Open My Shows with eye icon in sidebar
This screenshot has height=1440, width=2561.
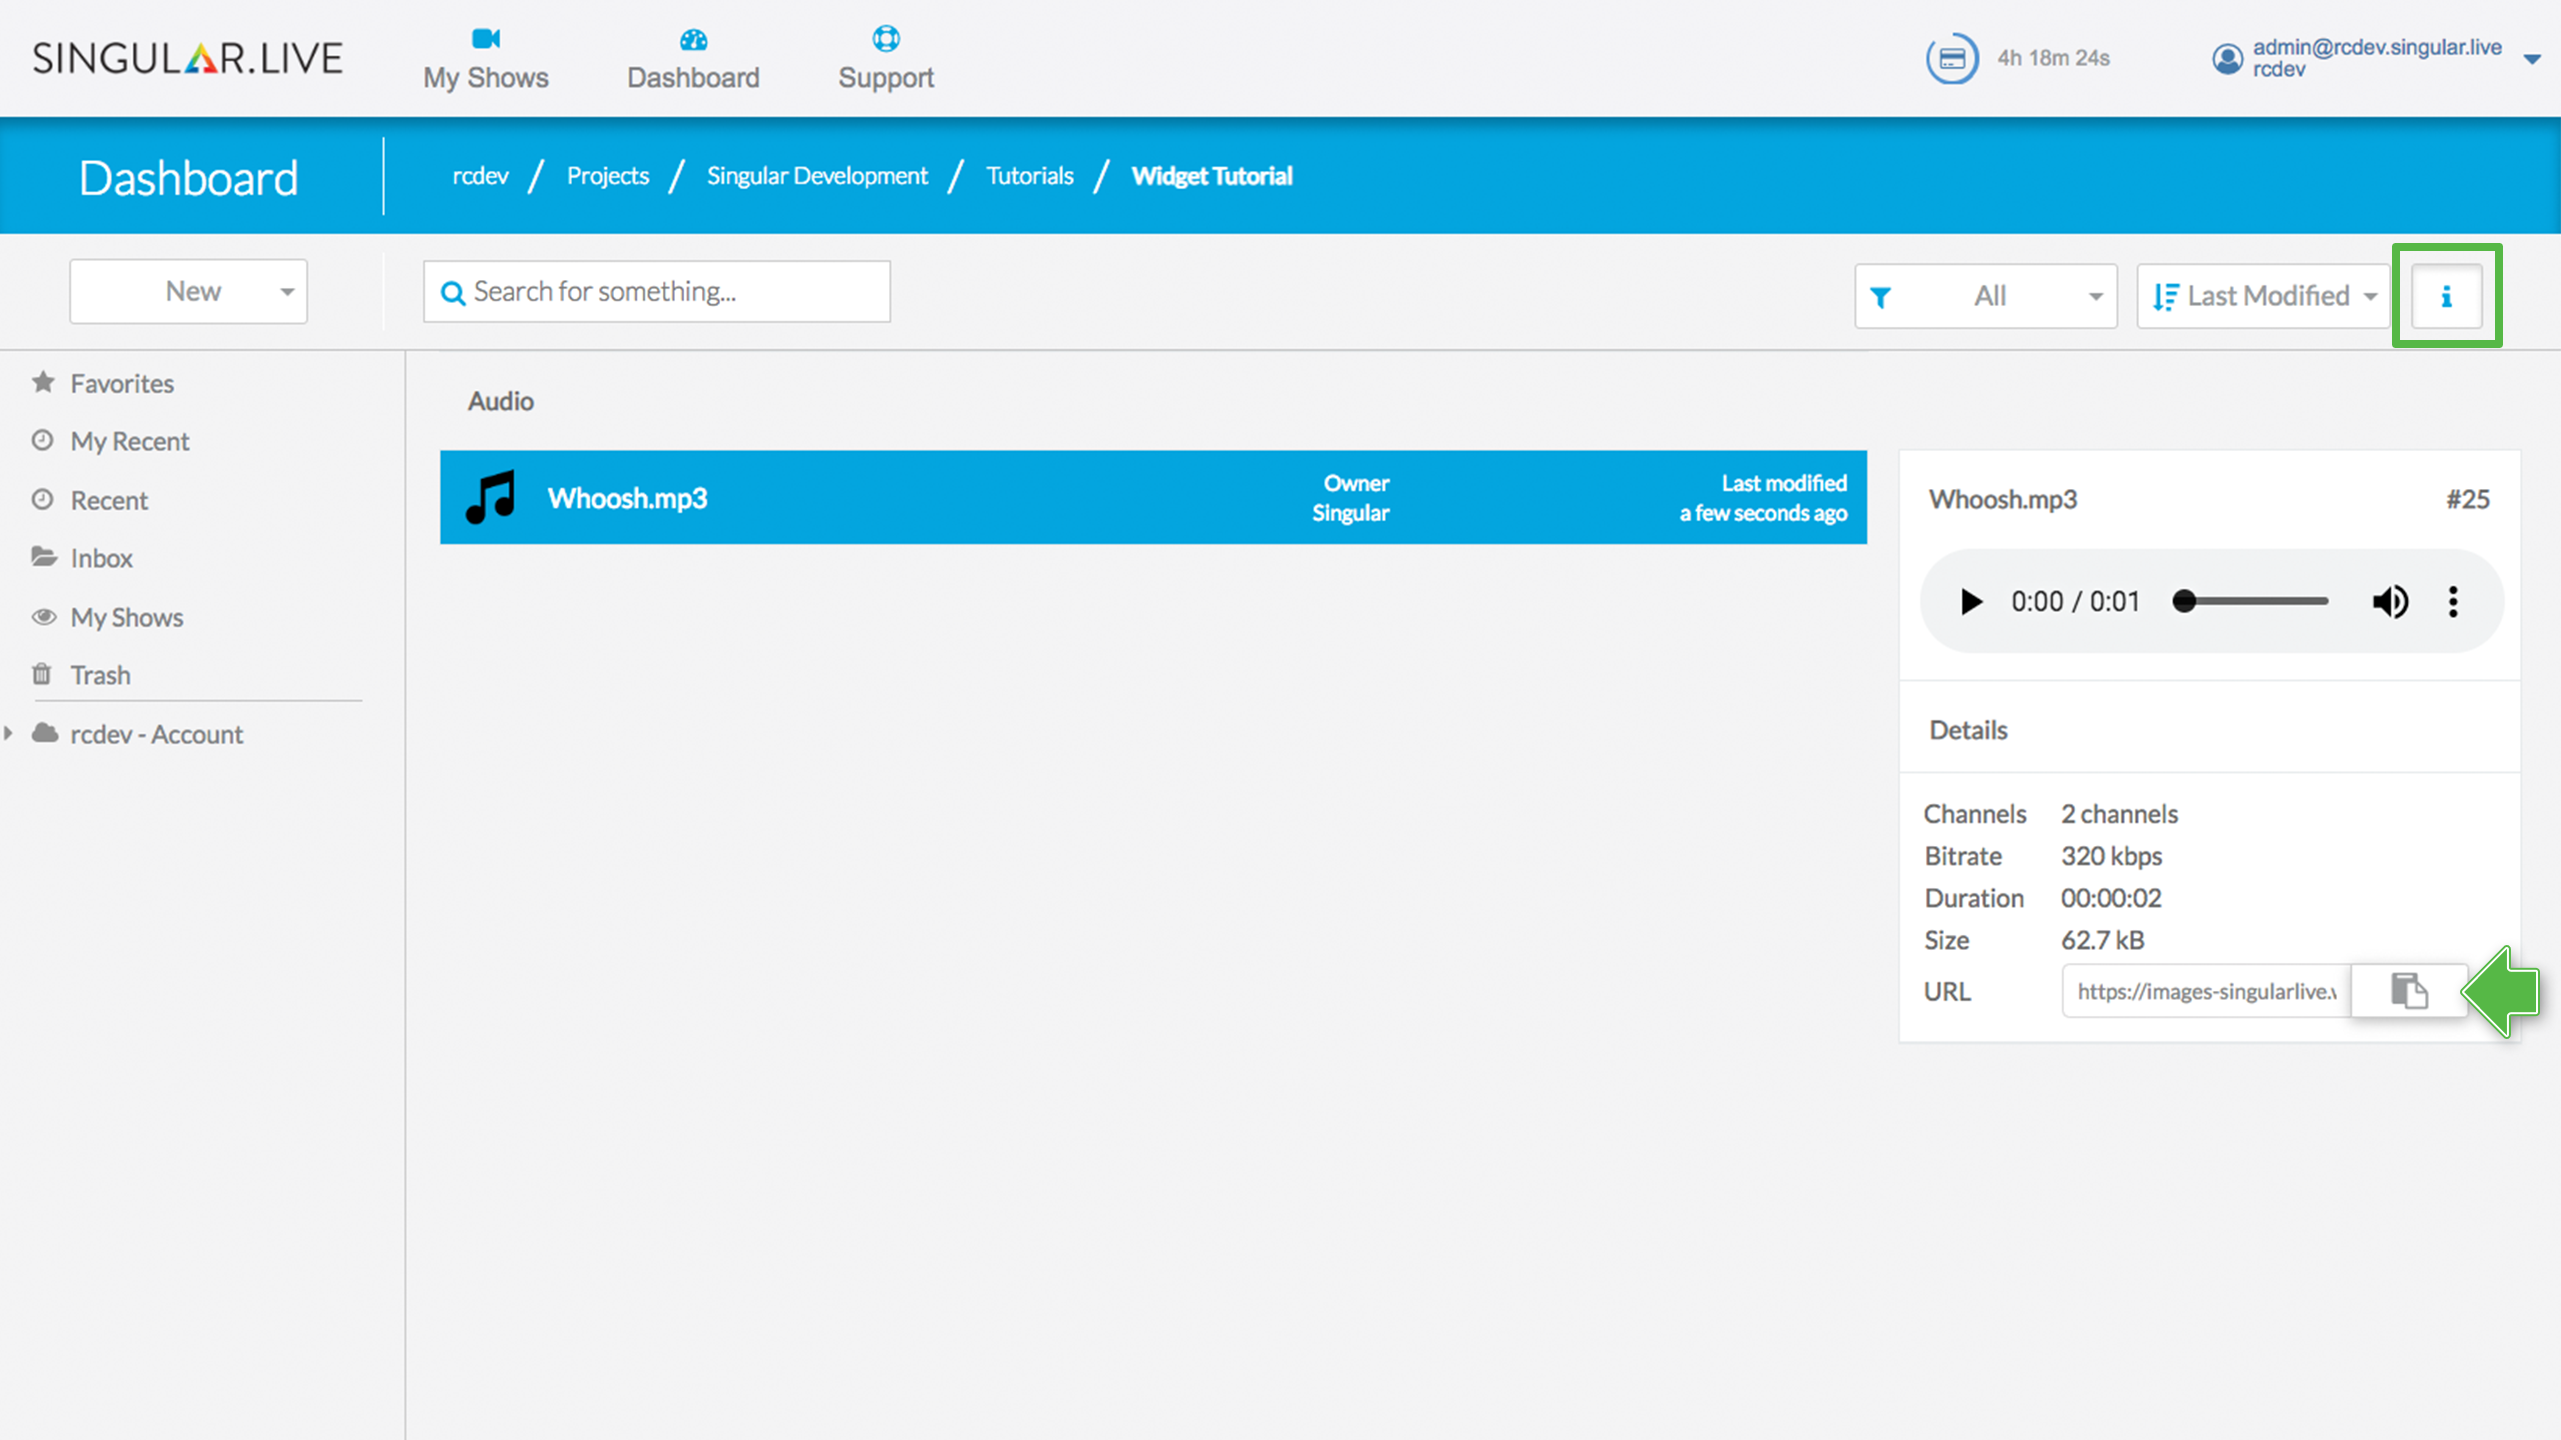(126, 617)
